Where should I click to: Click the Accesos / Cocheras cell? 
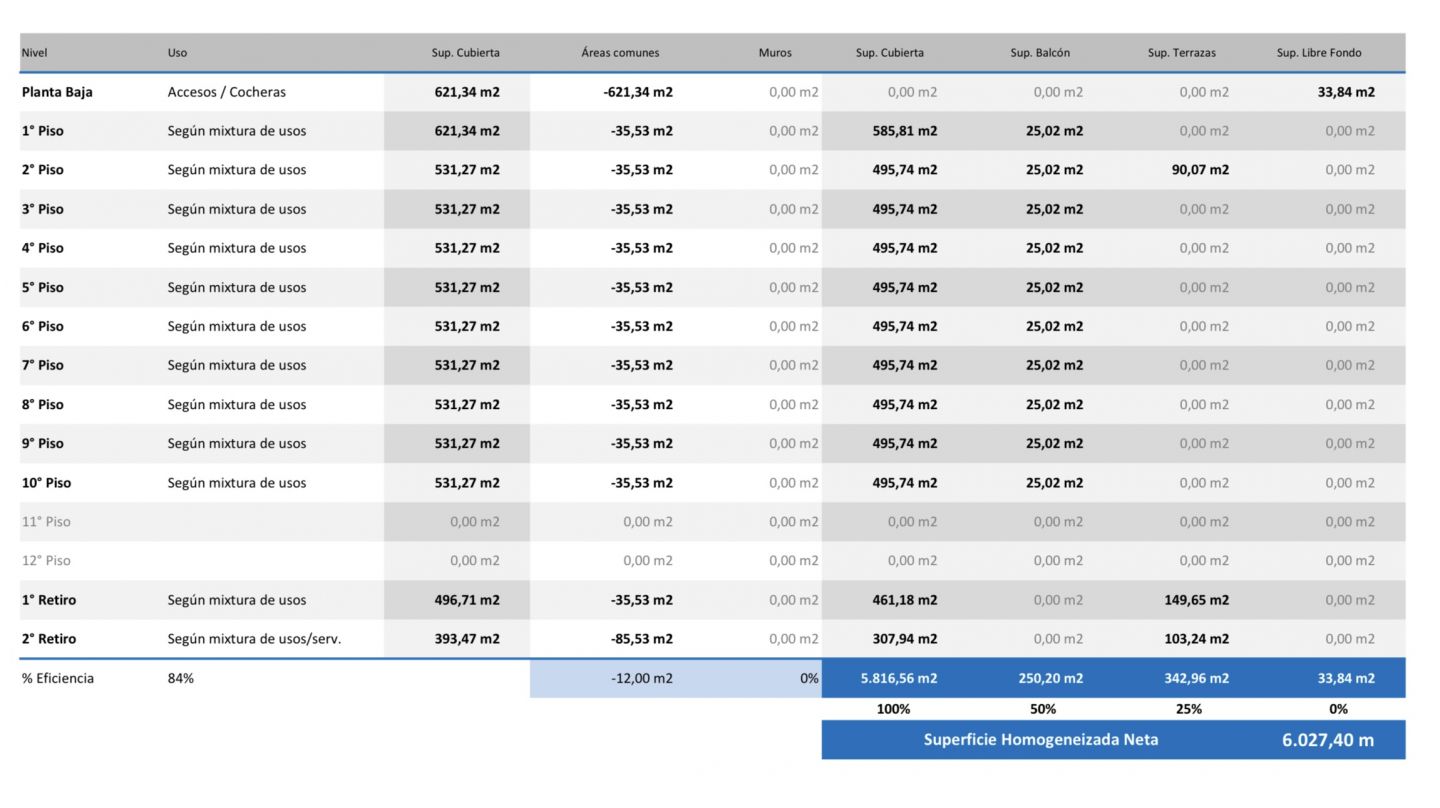227,92
